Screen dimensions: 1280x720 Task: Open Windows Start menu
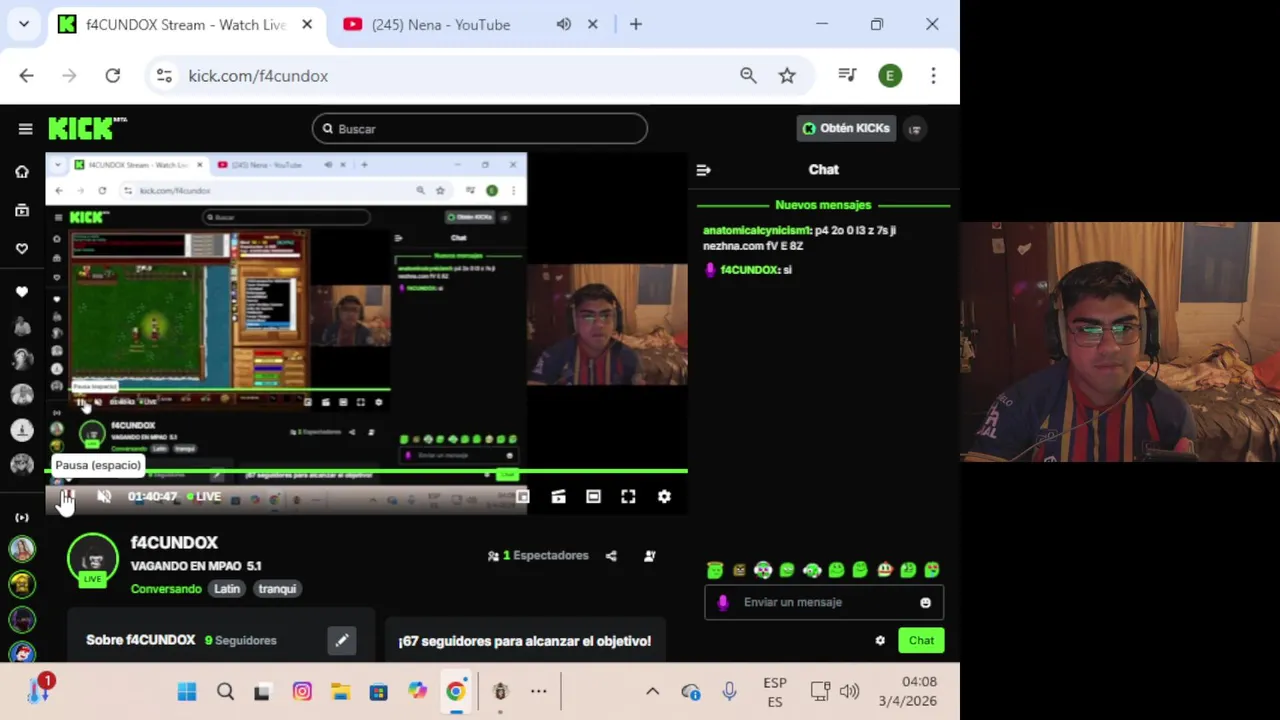pos(187,692)
